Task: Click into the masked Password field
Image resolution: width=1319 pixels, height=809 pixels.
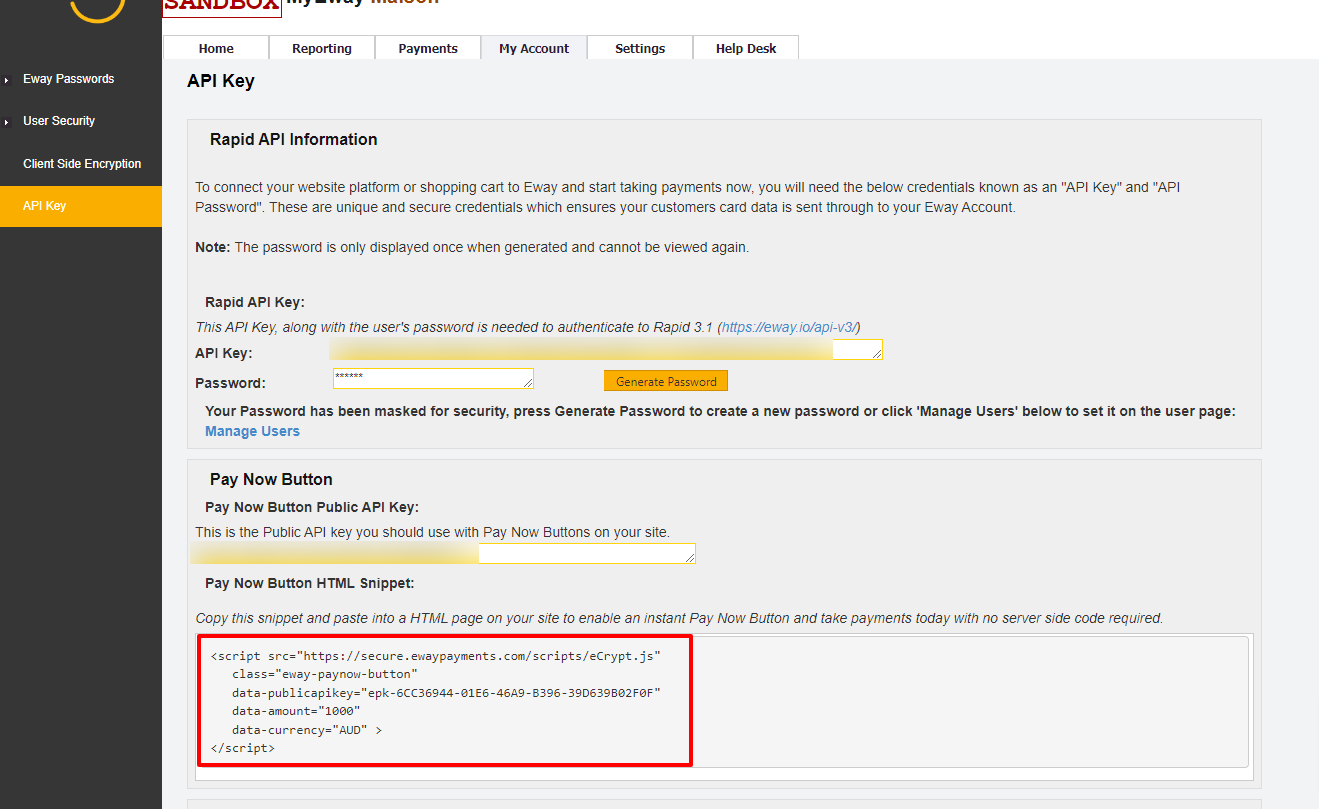Action: tap(433, 379)
